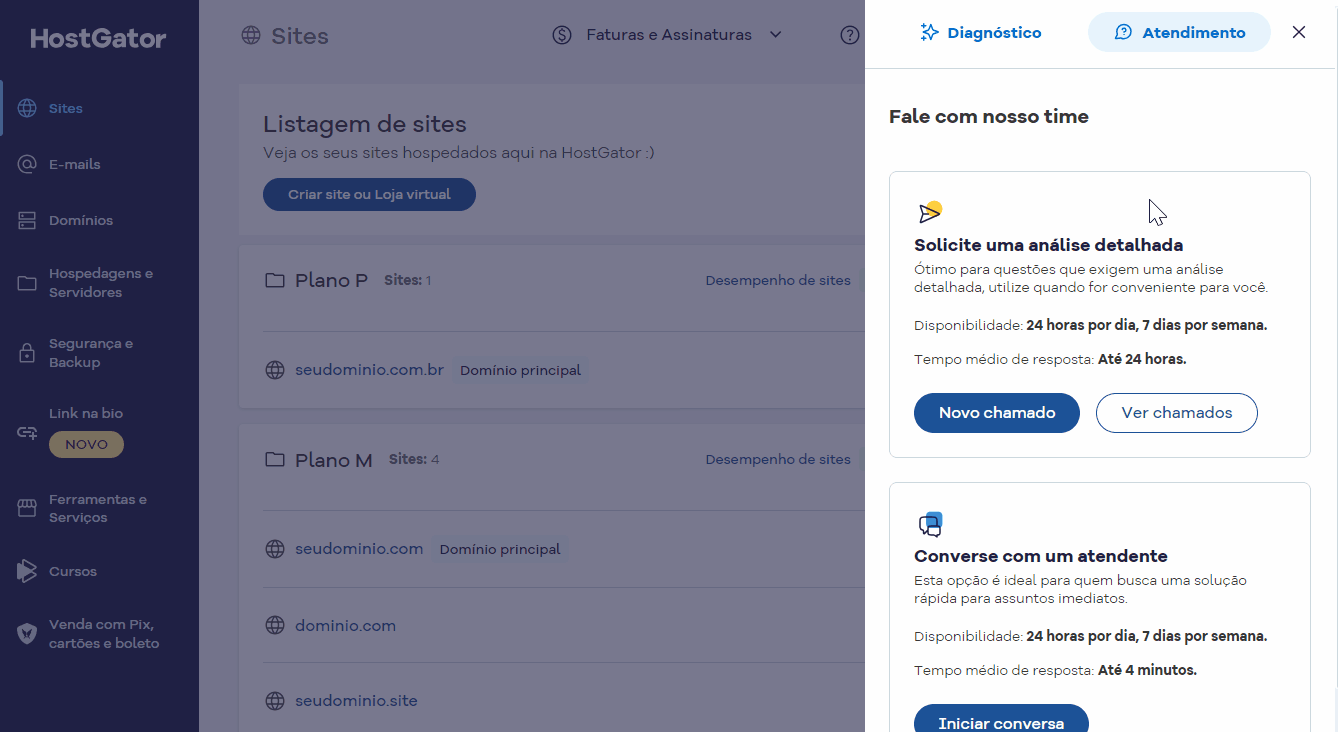Image resolution: width=1338 pixels, height=732 pixels.
Task: Click the Novo chamado button
Action: pyautogui.click(x=997, y=413)
